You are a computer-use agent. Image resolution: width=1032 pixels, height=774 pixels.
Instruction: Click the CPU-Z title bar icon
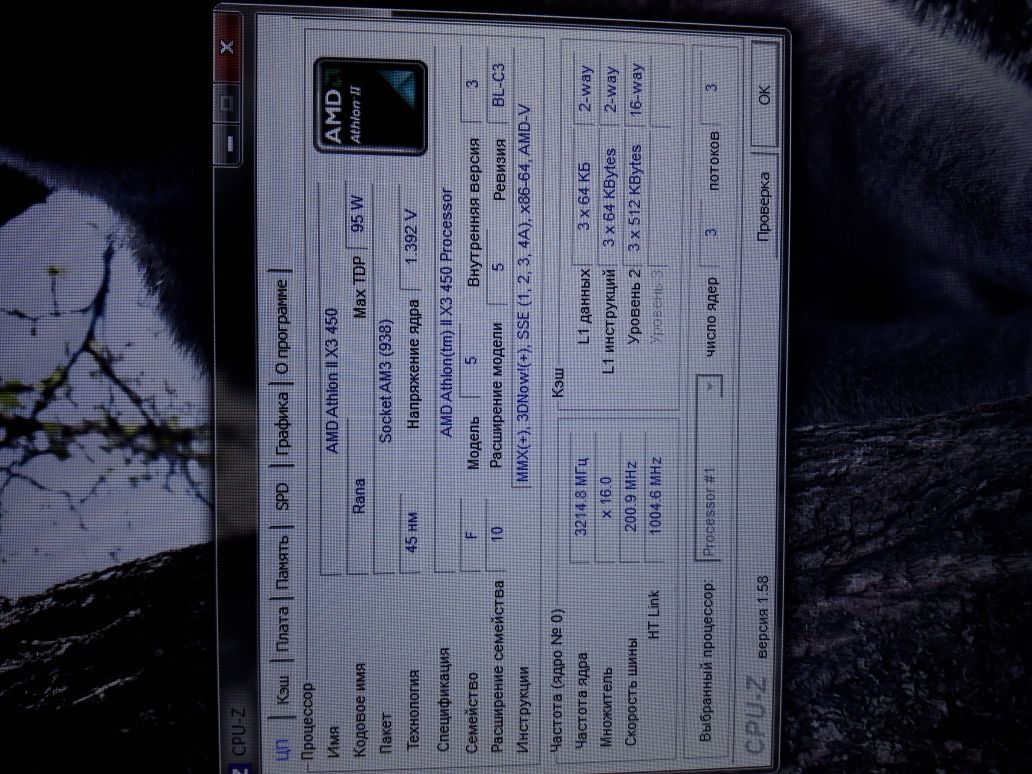point(238,768)
